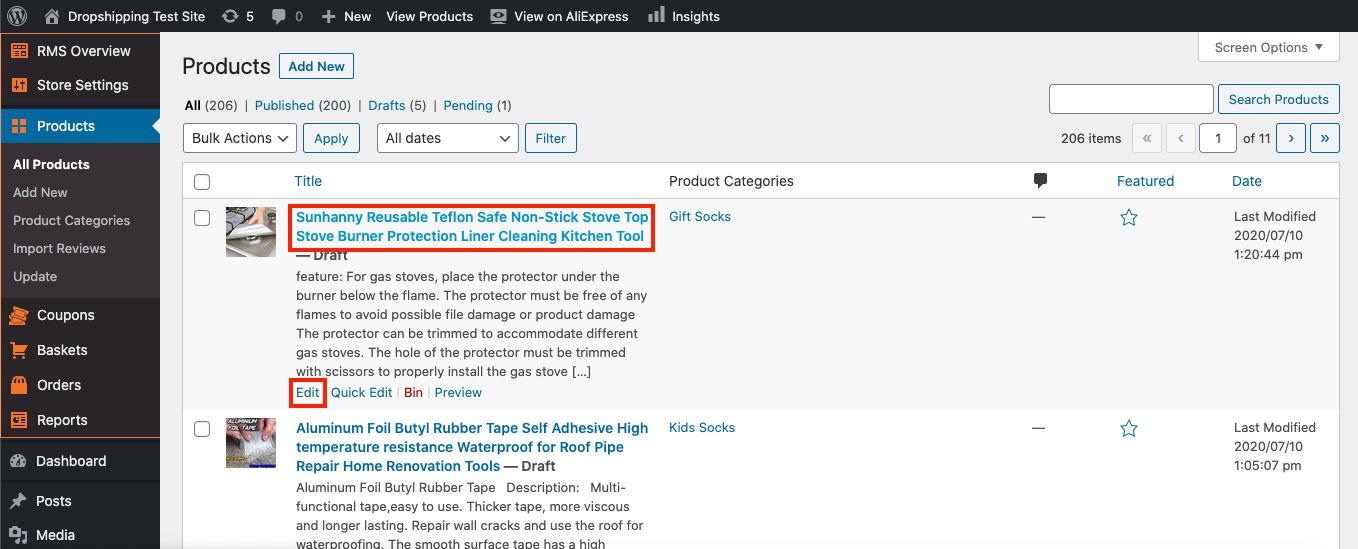
Task: Filter by Published (200) products
Action: (x=303, y=105)
